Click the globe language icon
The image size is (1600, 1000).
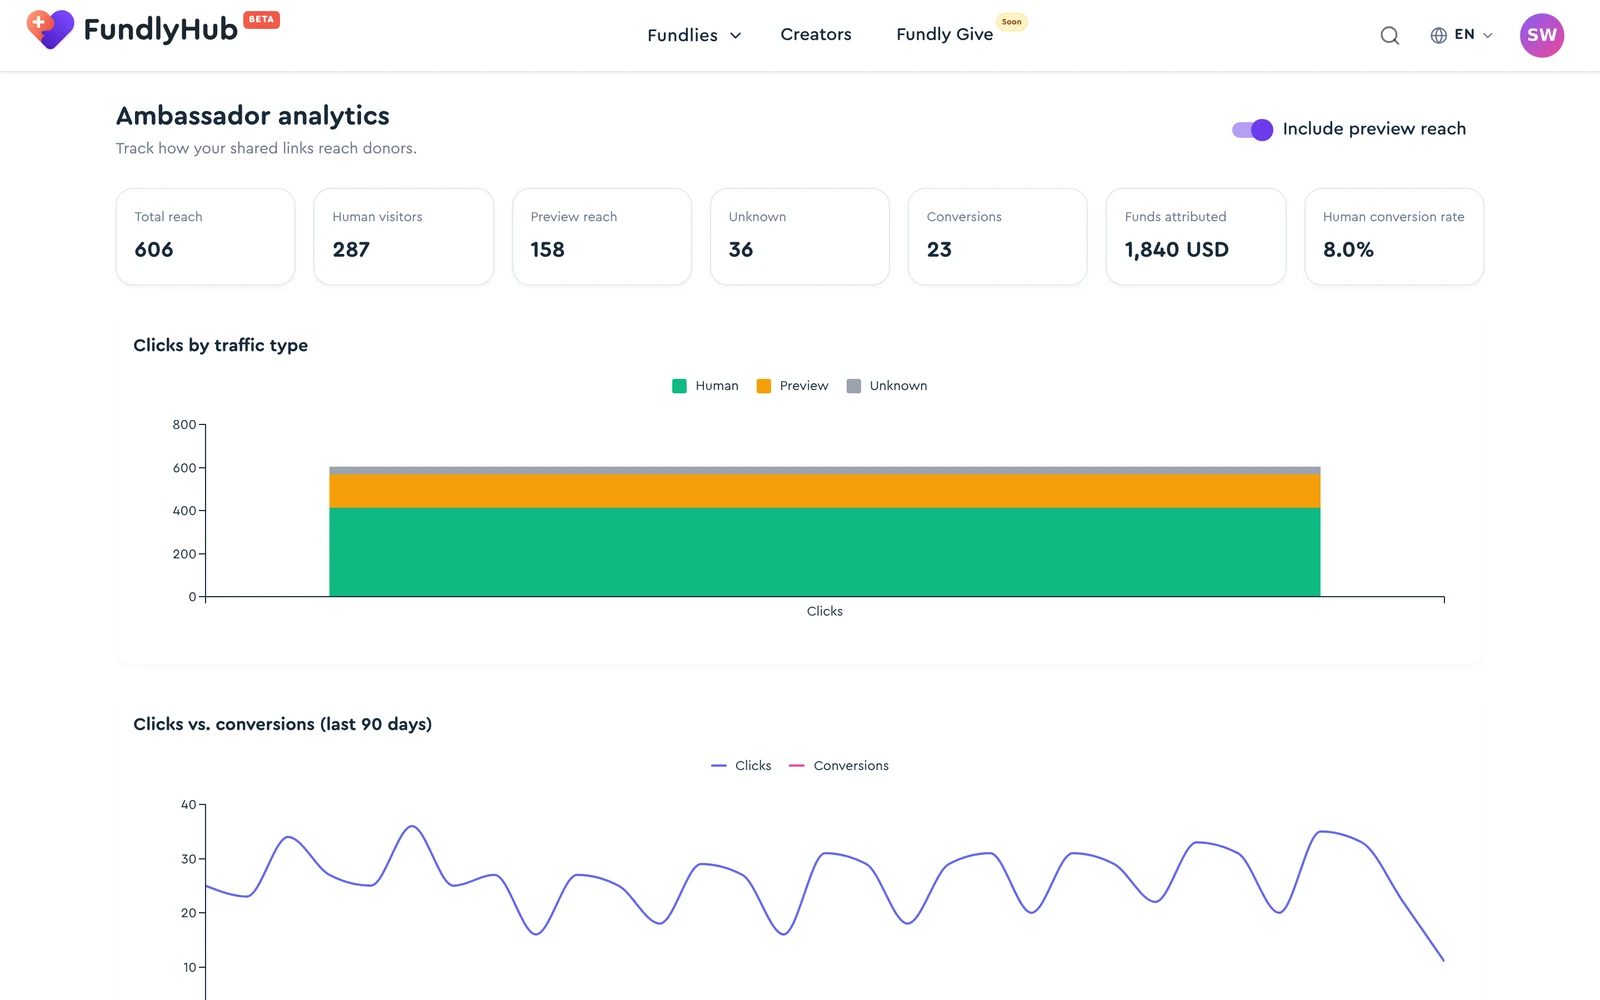coord(1438,35)
